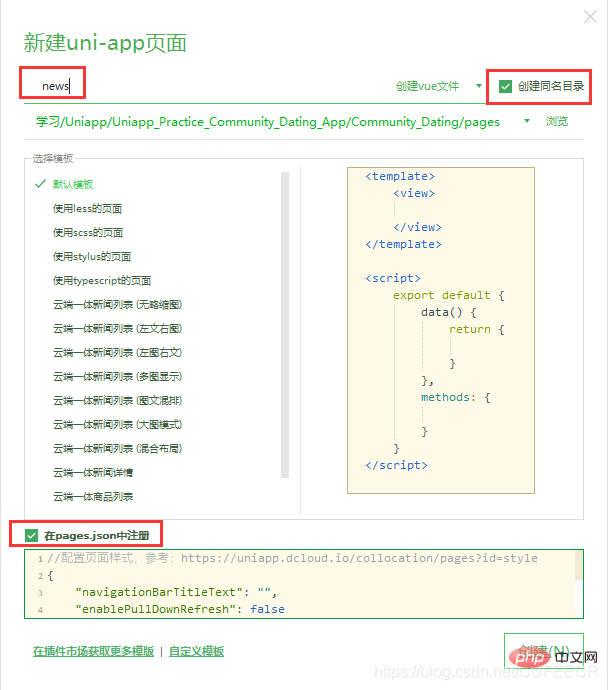Select the 默认模板 template
This screenshot has width=608, height=690.
(x=73, y=184)
